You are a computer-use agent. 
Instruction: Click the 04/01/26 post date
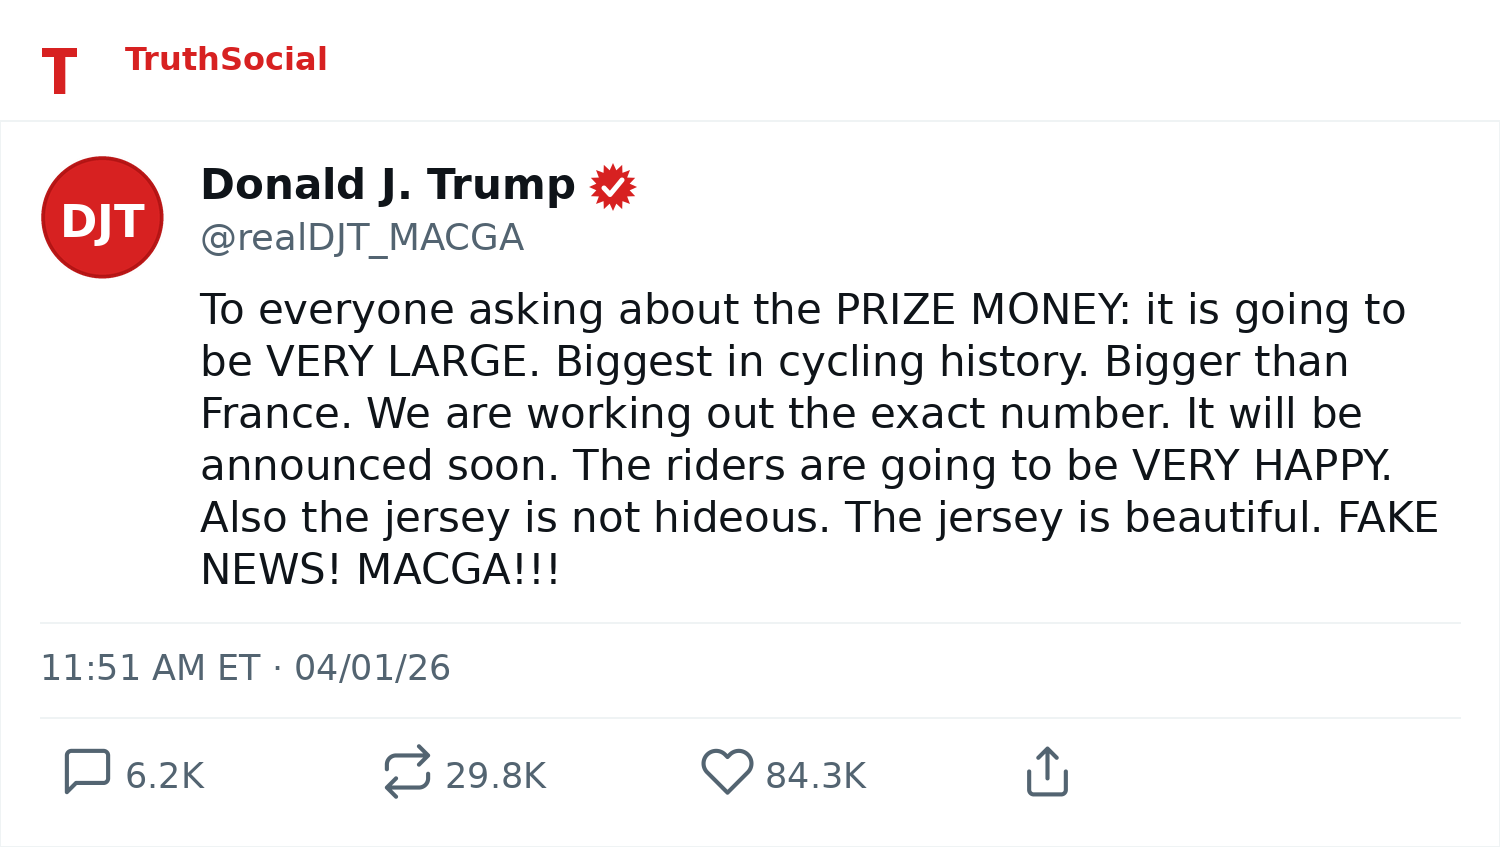[x=372, y=668]
